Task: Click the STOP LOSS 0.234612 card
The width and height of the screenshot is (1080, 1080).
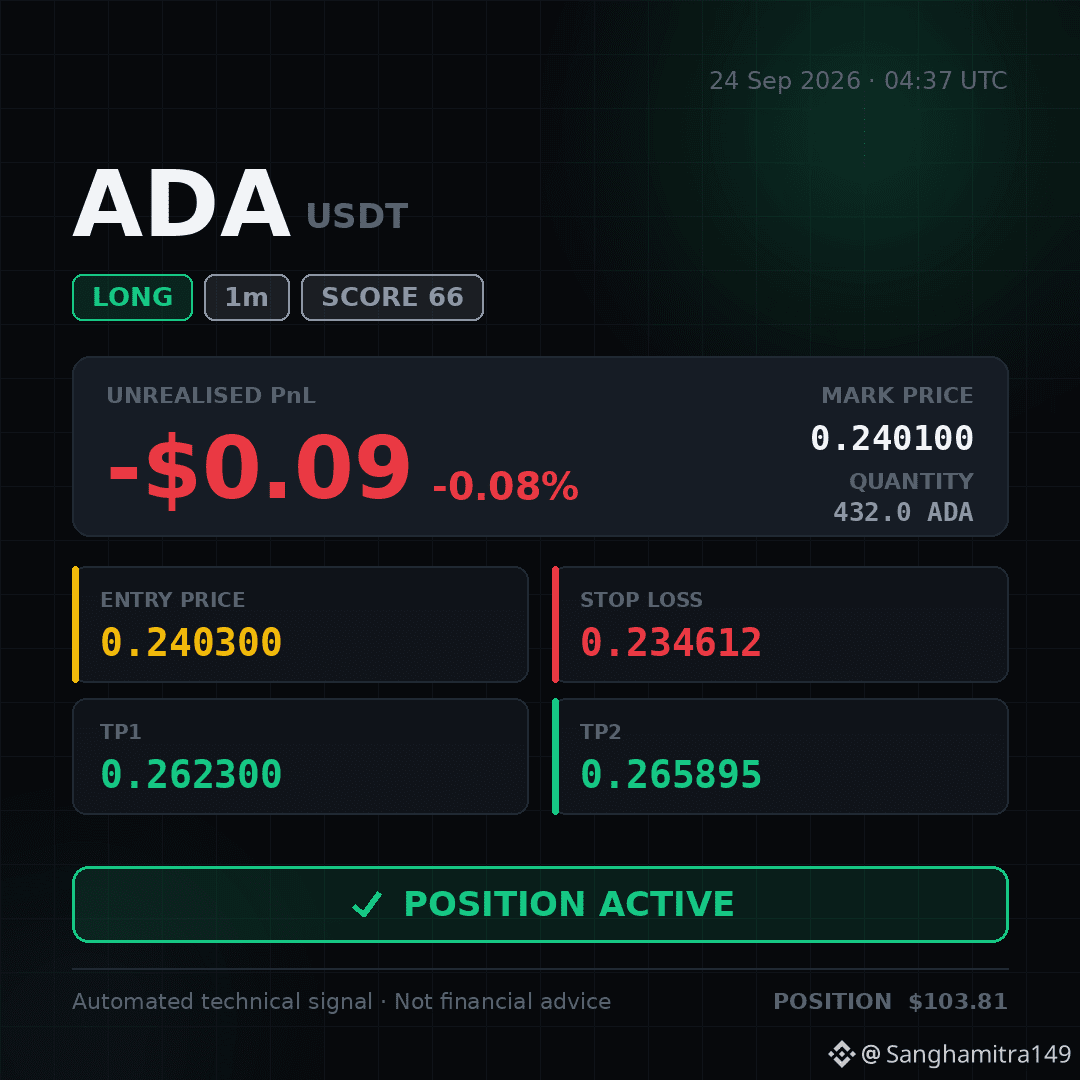Action: point(780,625)
